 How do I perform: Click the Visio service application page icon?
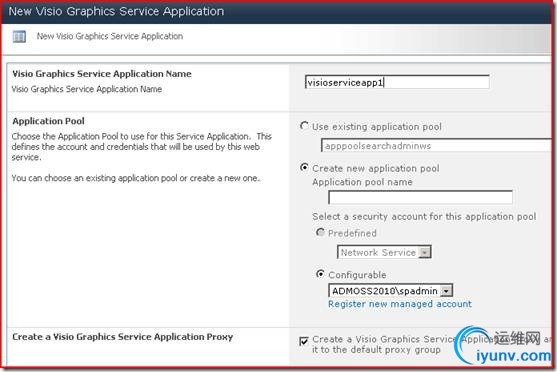(19, 36)
